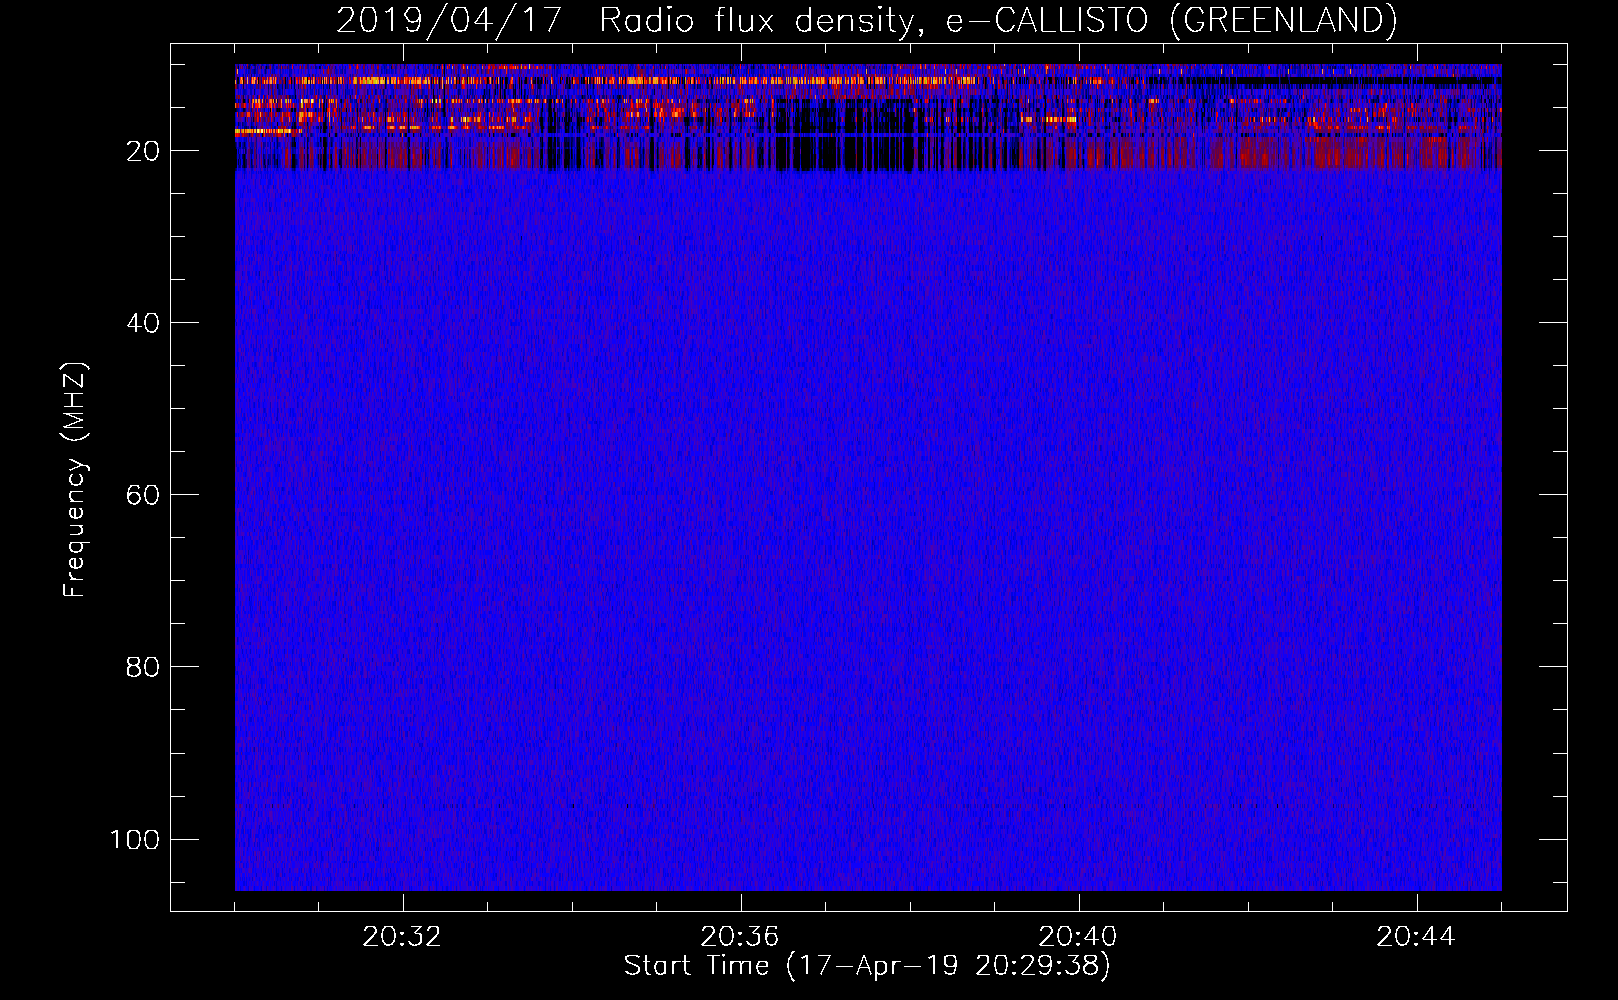Select the 20:36 time axis label
Viewport: 1618px width, 1000px height.
click(x=740, y=937)
